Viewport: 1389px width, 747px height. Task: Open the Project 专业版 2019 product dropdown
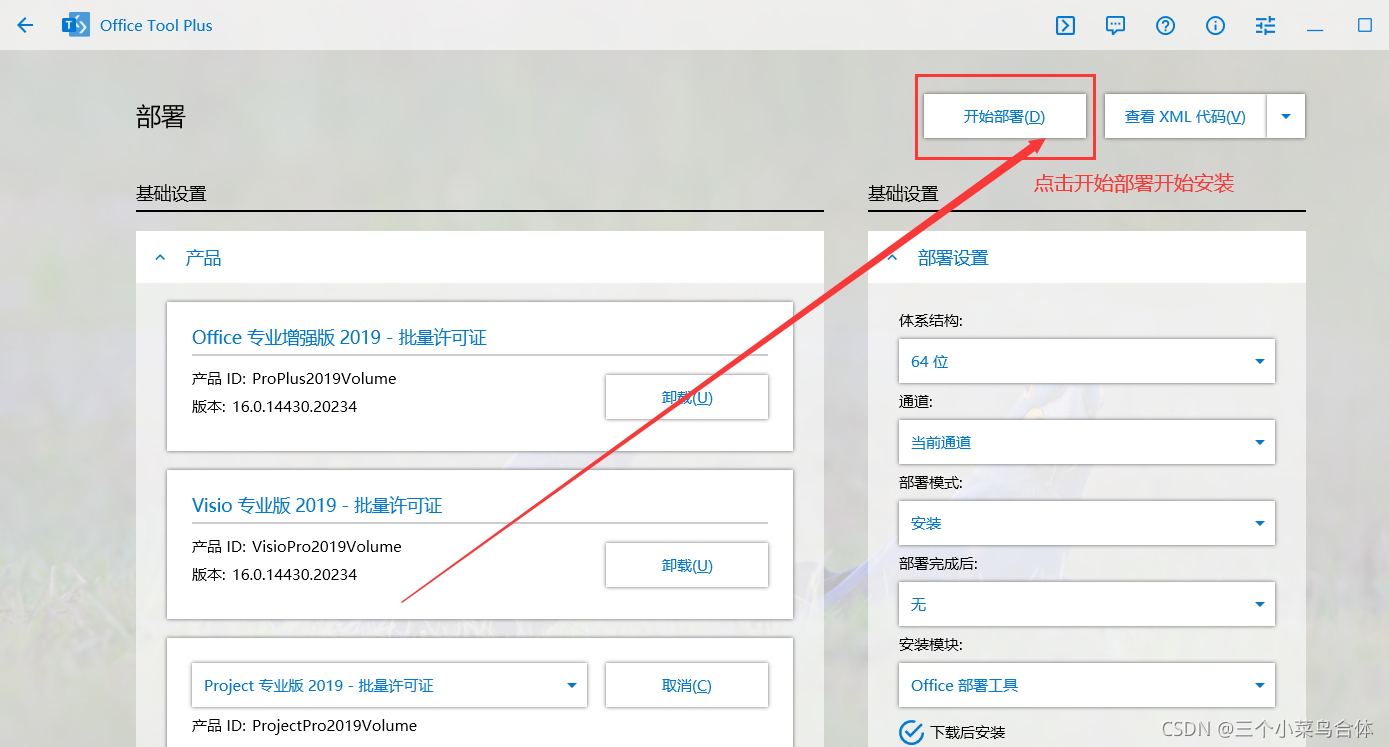(x=389, y=685)
